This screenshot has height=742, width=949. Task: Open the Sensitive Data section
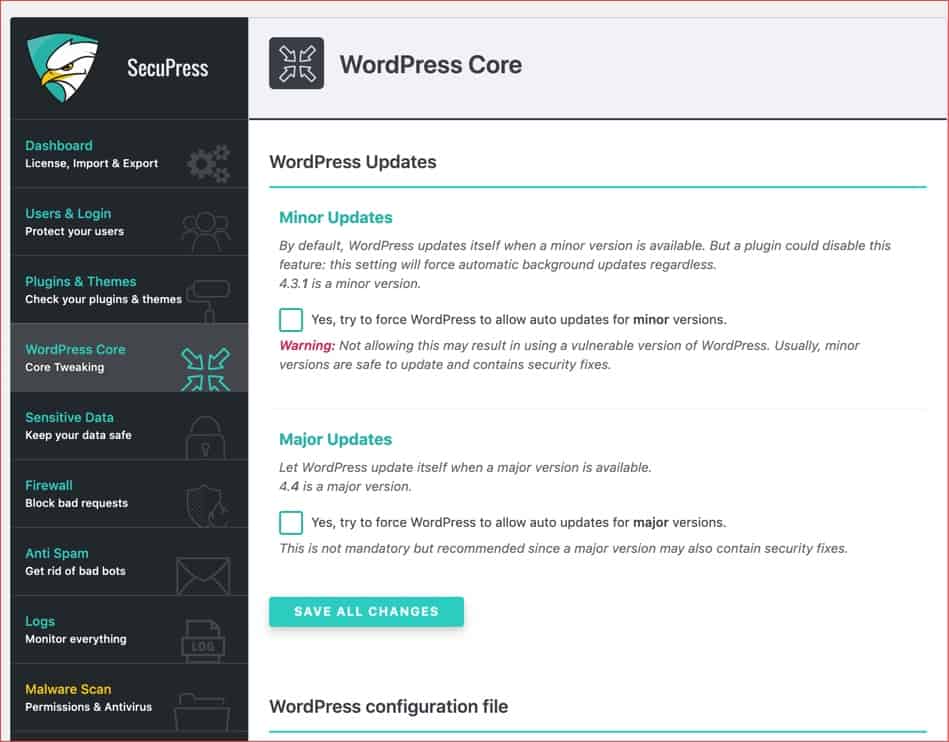129,425
